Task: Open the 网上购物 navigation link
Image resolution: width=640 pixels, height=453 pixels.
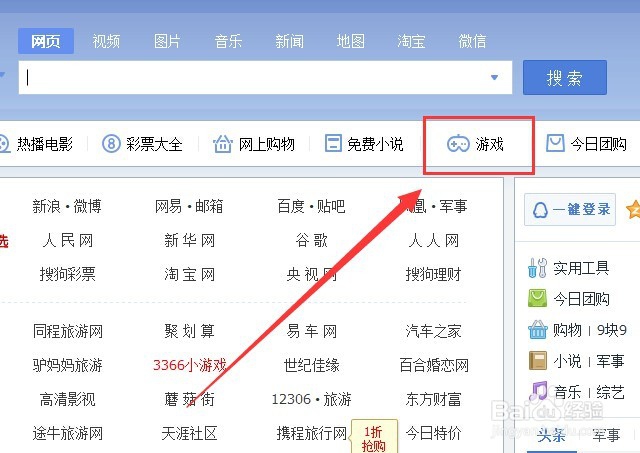Action: (x=267, y=144)
